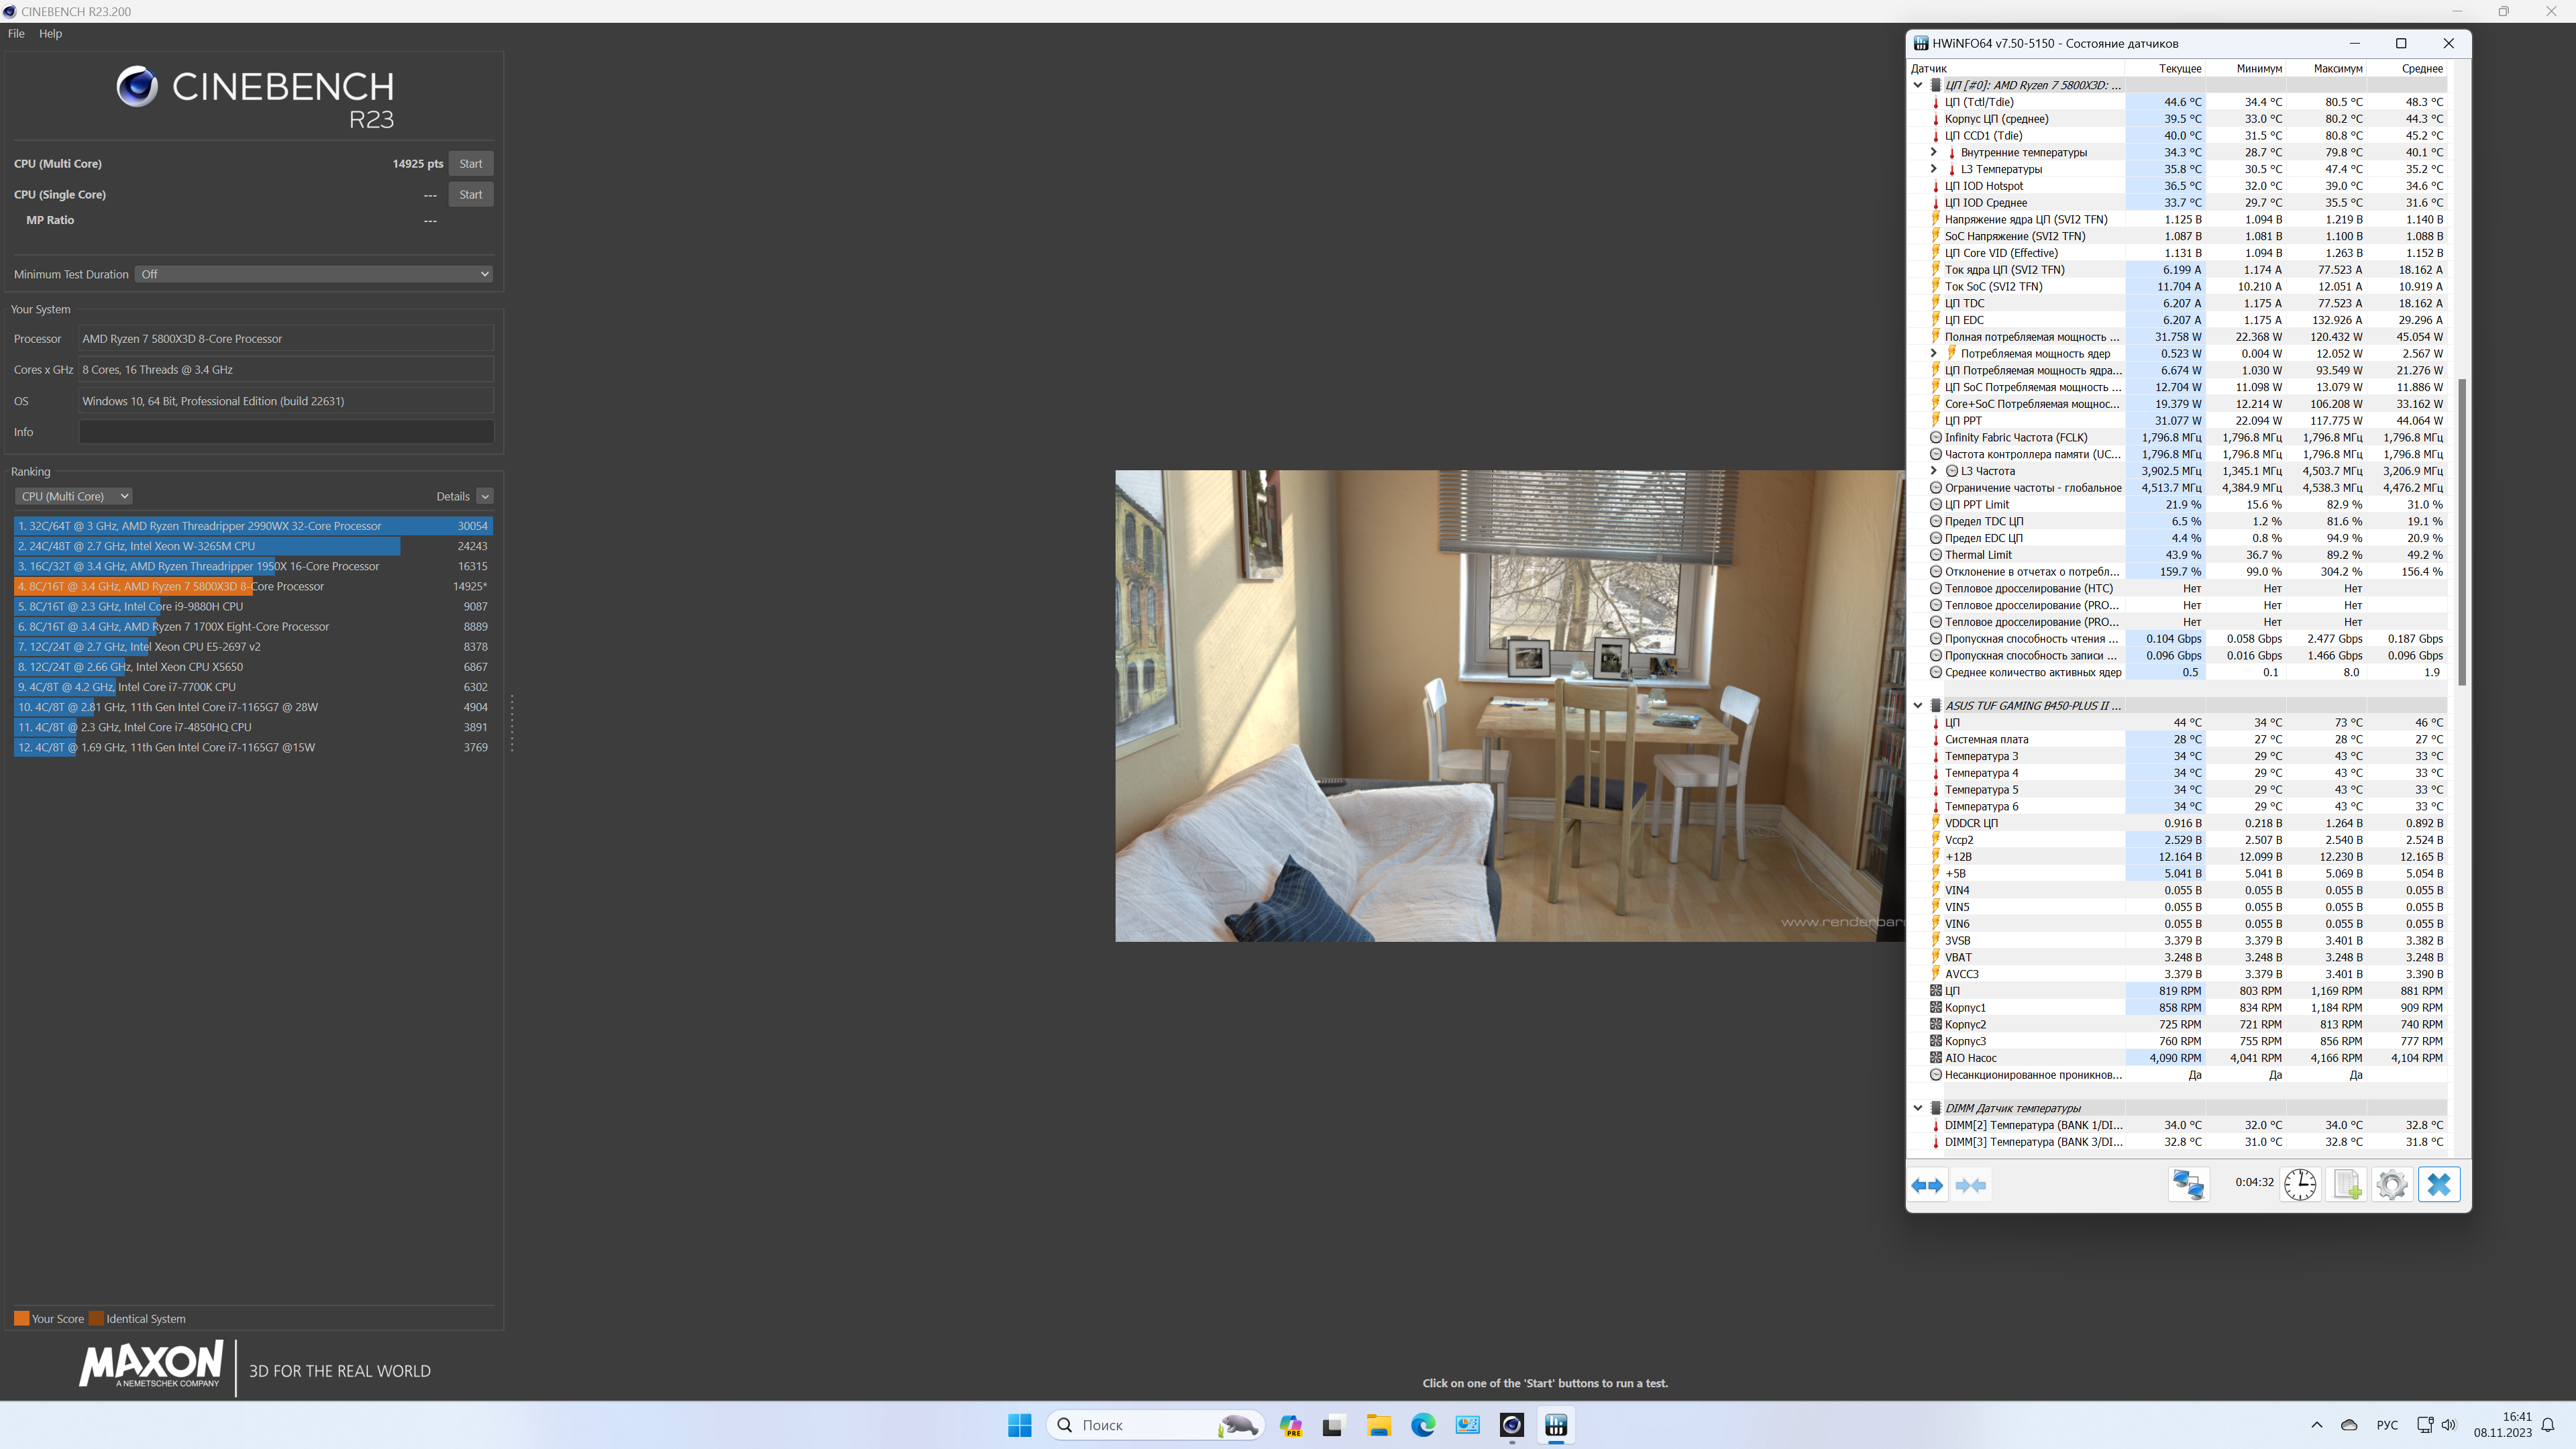The image size is (2576, 1449).
Task: Open the CPU (Multi Core) ranking dropdown
Action: (74, 496)
